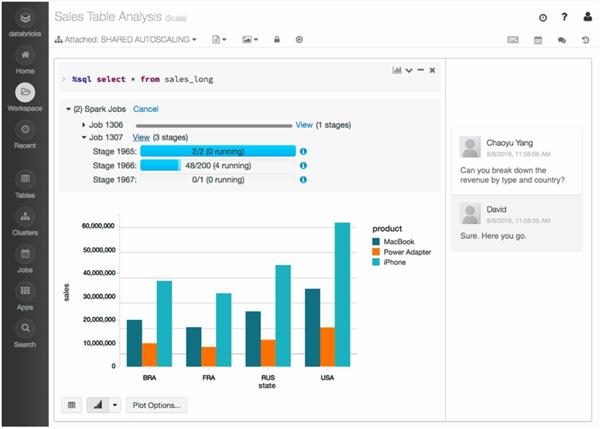Click the databricks logo icon

coord(25,18)
